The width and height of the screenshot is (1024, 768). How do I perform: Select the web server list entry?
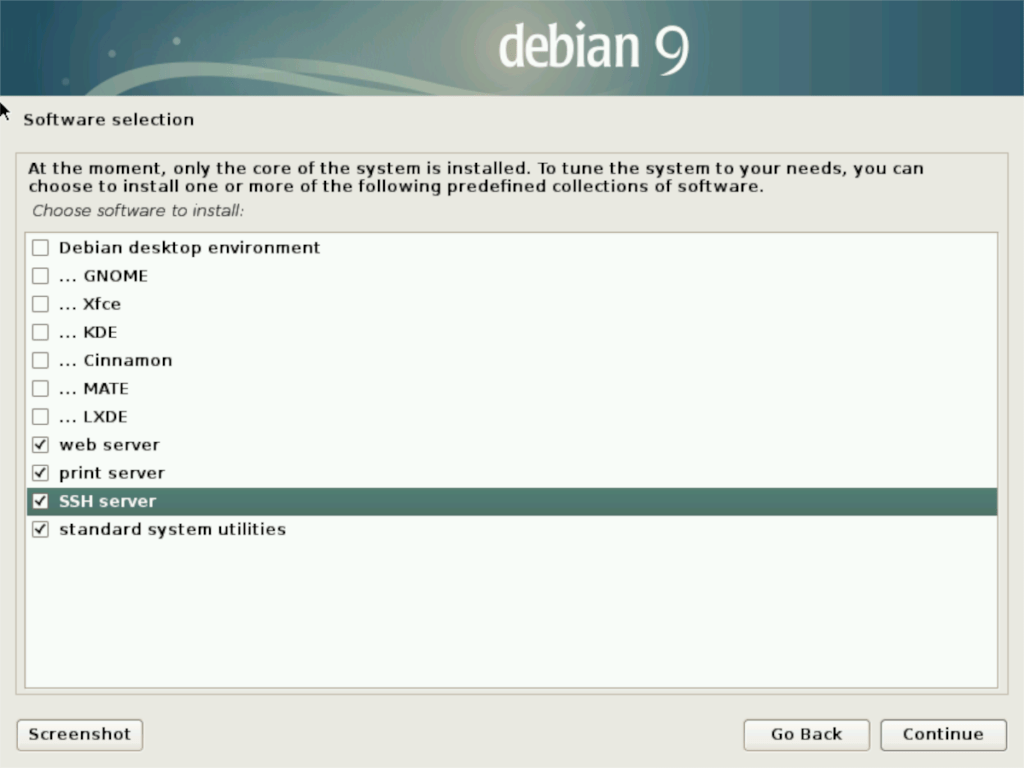(x=110, y=444)
